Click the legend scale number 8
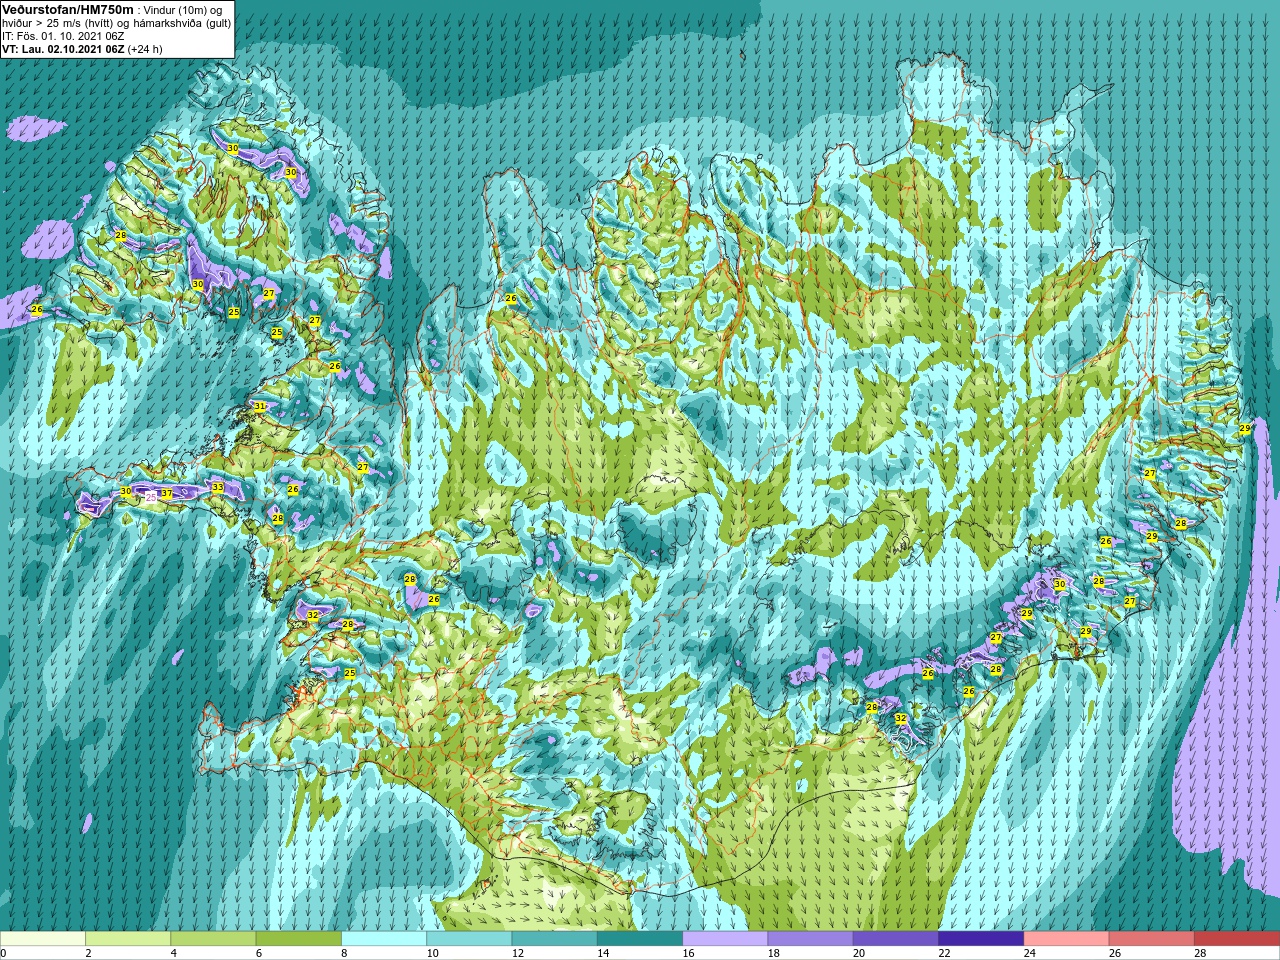 coord(345,953)
